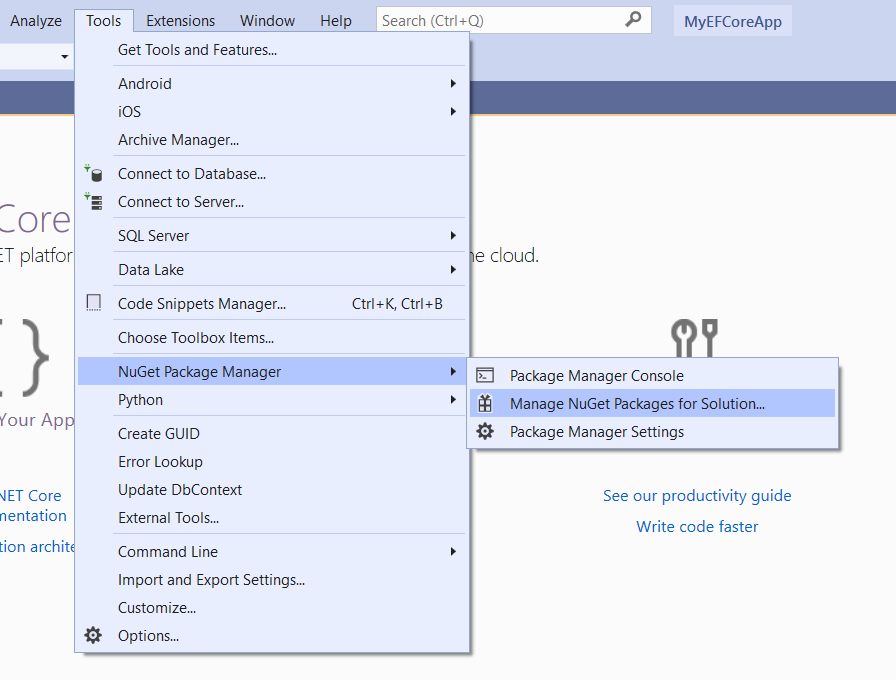
Task: Expand the Android submenu arrow
Action: pos(453,83)
